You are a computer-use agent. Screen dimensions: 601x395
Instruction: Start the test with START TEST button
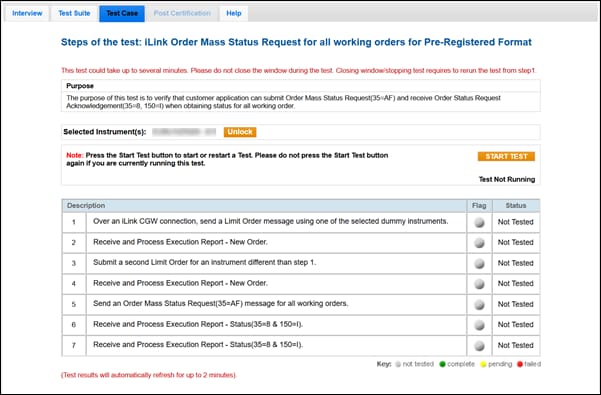click(x=506, y=156)
